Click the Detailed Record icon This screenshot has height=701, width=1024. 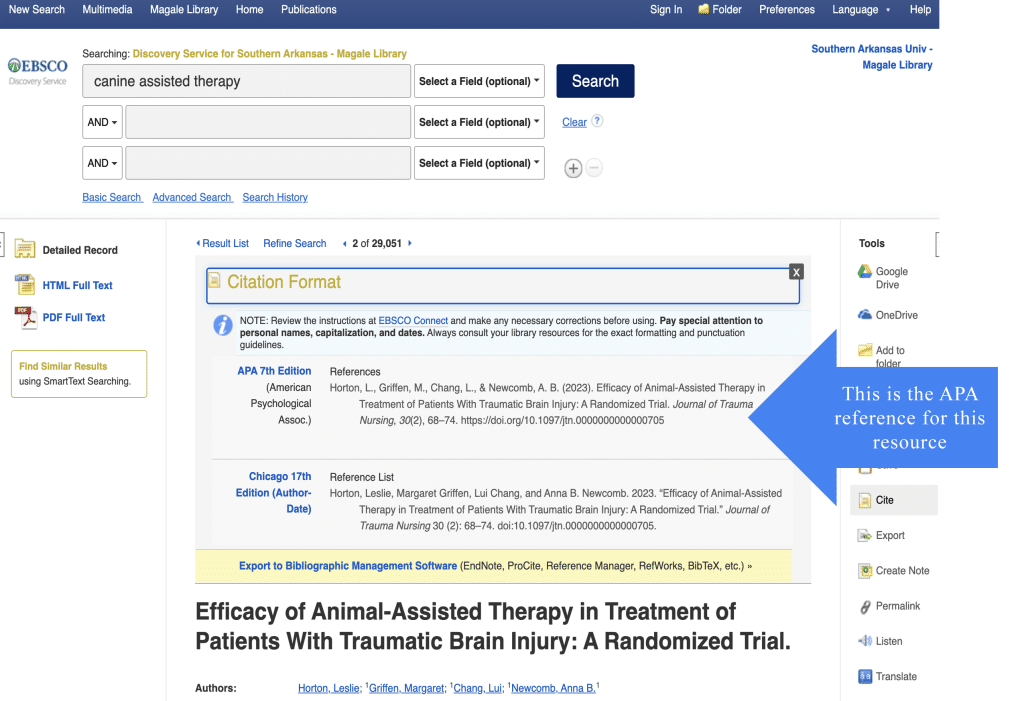click(25, 249)
